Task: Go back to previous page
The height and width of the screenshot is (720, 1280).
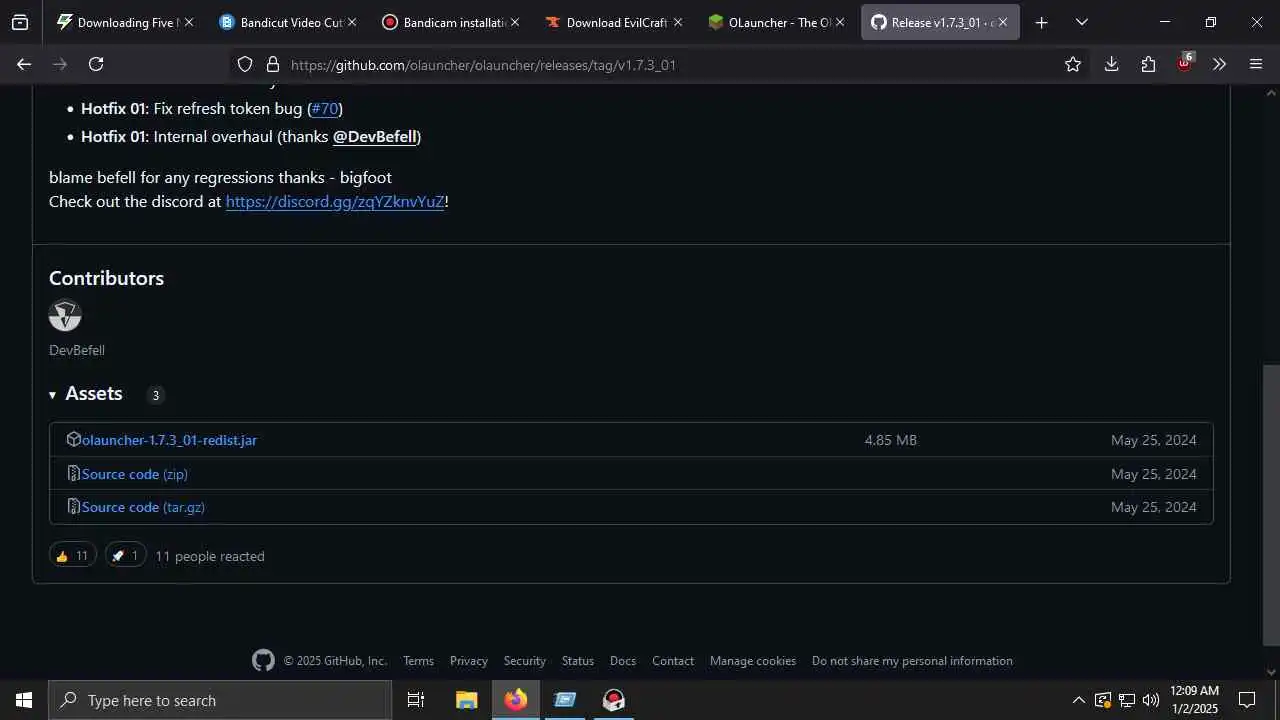Action: [24, 64]
